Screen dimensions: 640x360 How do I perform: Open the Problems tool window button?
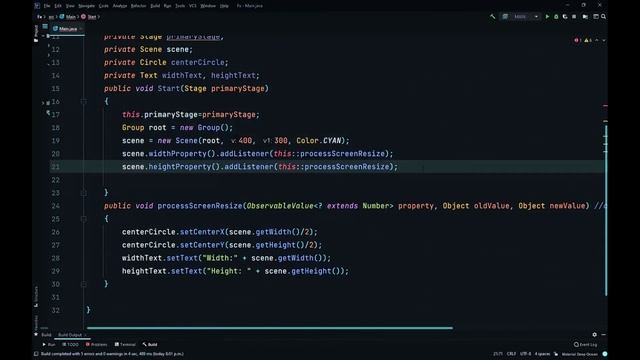97,344
